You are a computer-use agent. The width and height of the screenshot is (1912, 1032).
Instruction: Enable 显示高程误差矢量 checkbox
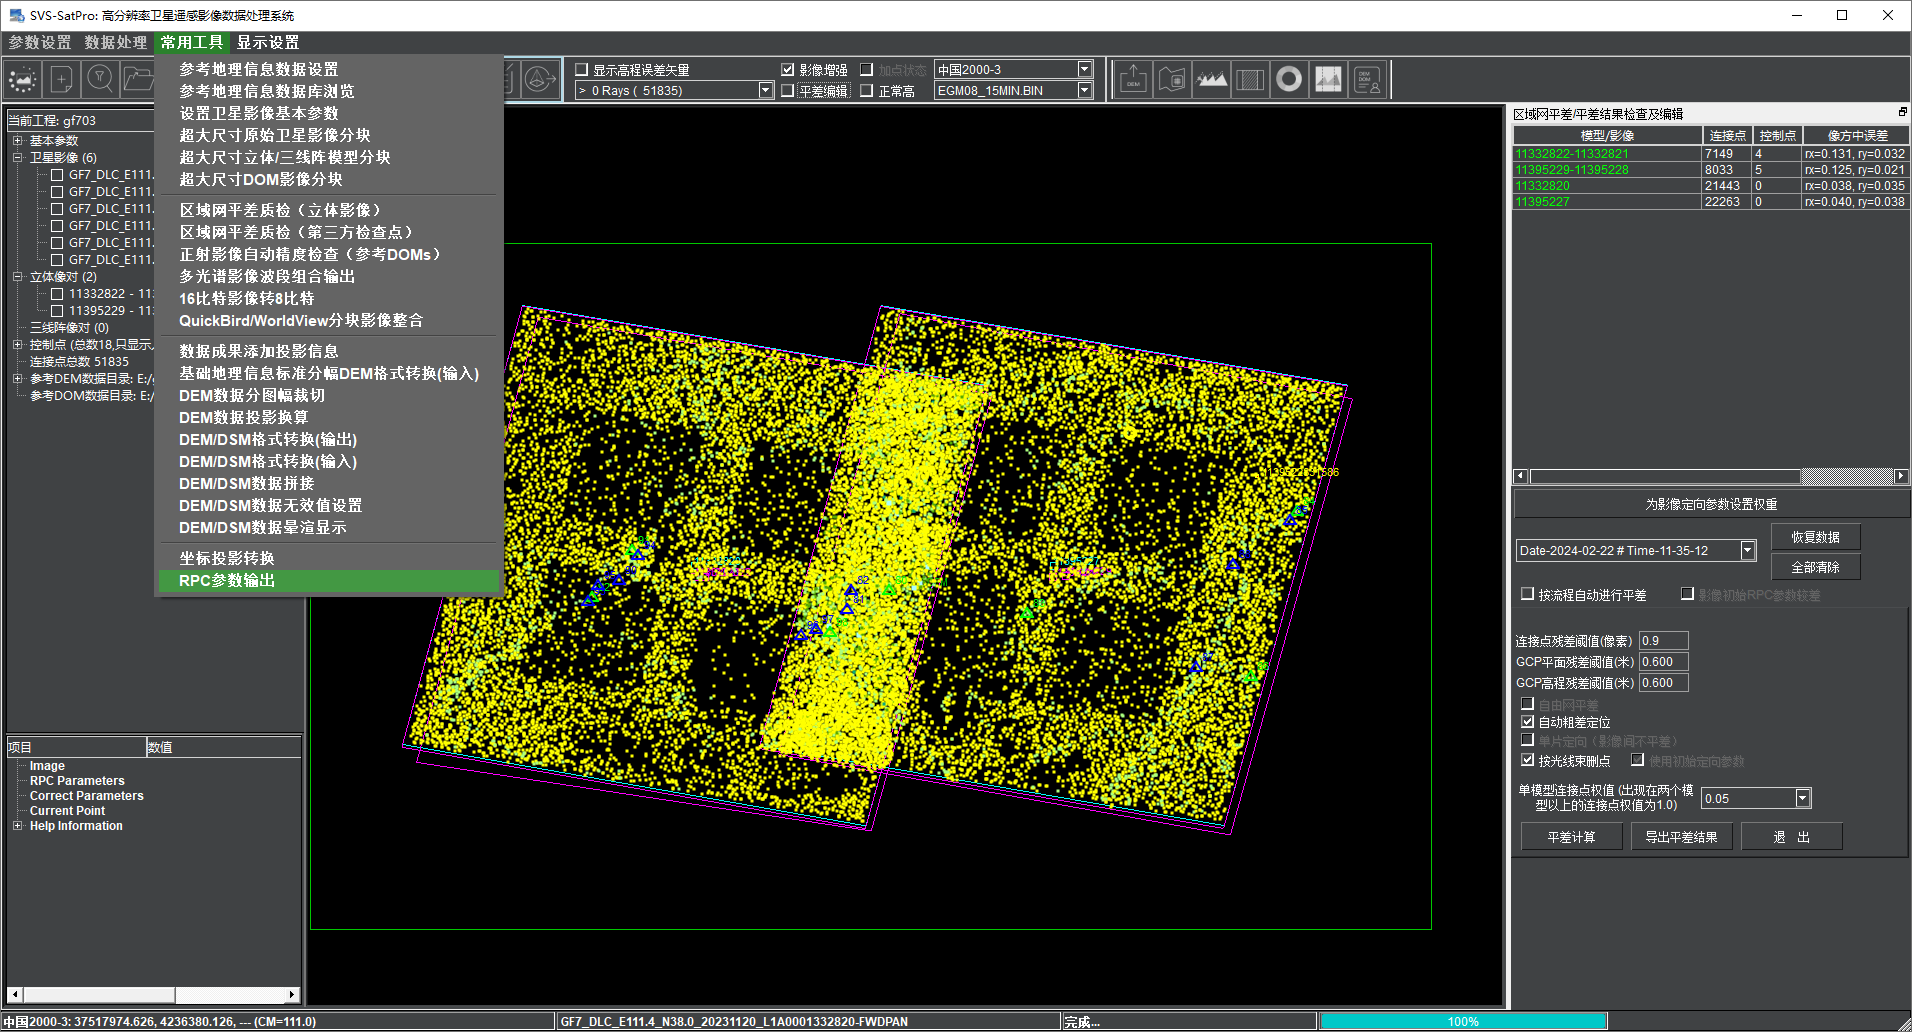[x=582, y=70]
